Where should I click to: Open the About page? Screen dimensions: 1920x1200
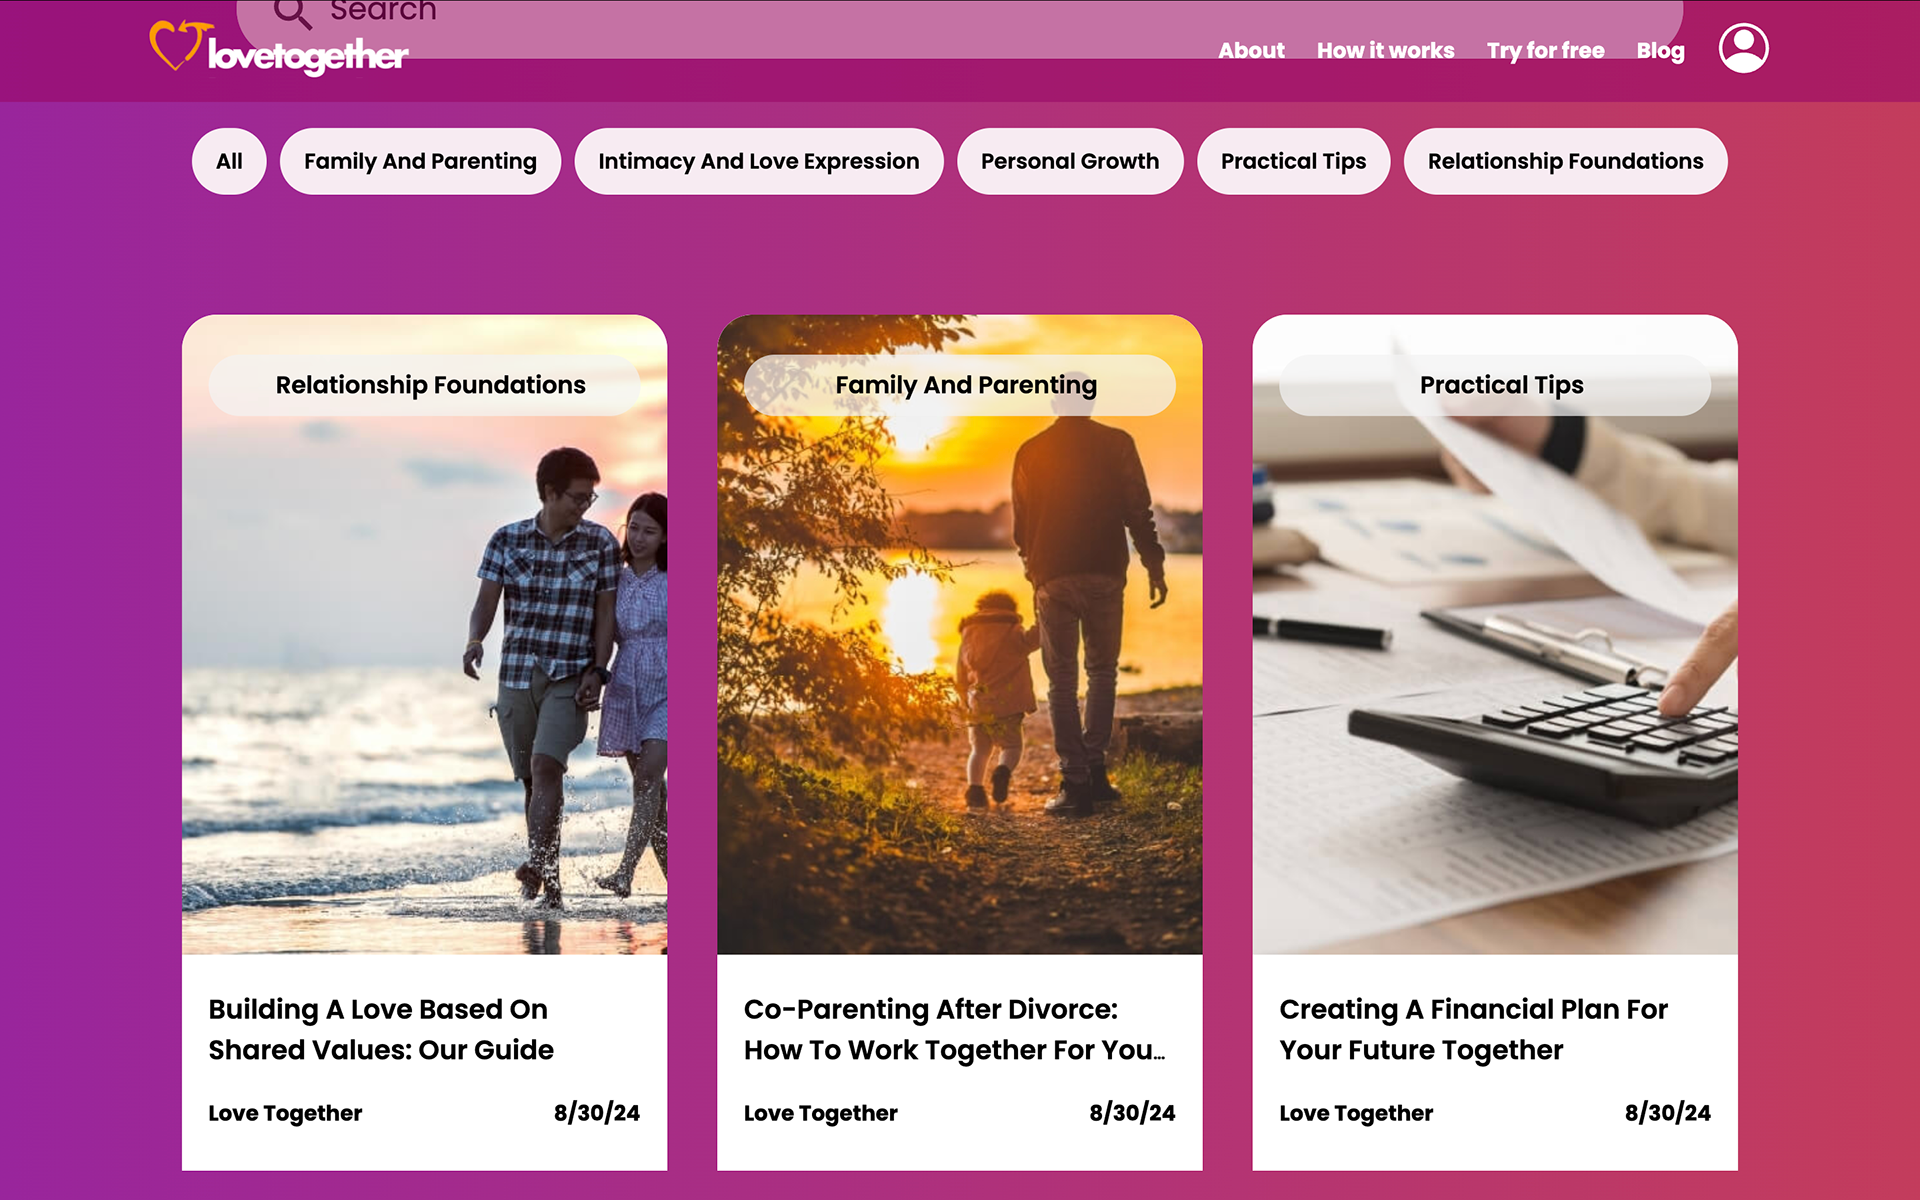1251,50
